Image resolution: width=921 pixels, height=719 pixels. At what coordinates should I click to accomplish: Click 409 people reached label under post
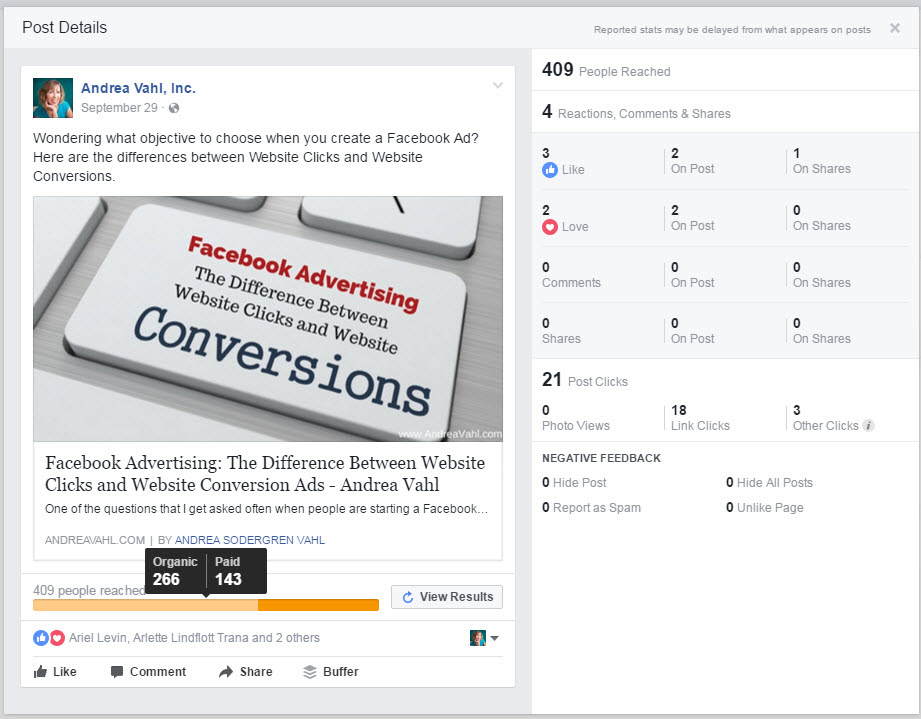click(89, 590)
